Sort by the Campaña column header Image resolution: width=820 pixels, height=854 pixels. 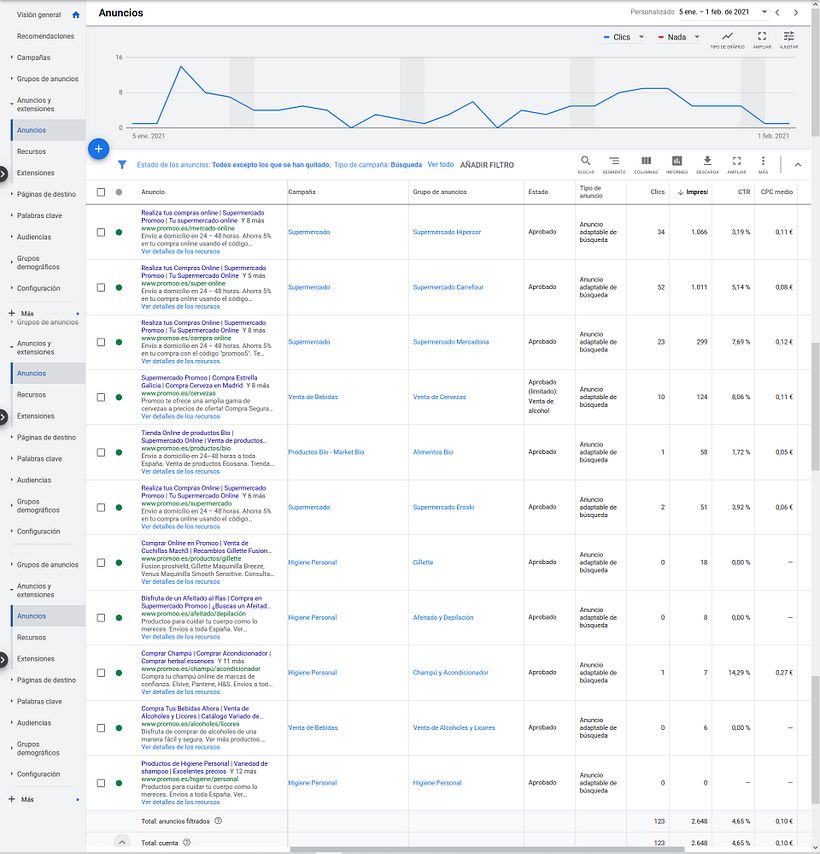click(x=302, y=192)
